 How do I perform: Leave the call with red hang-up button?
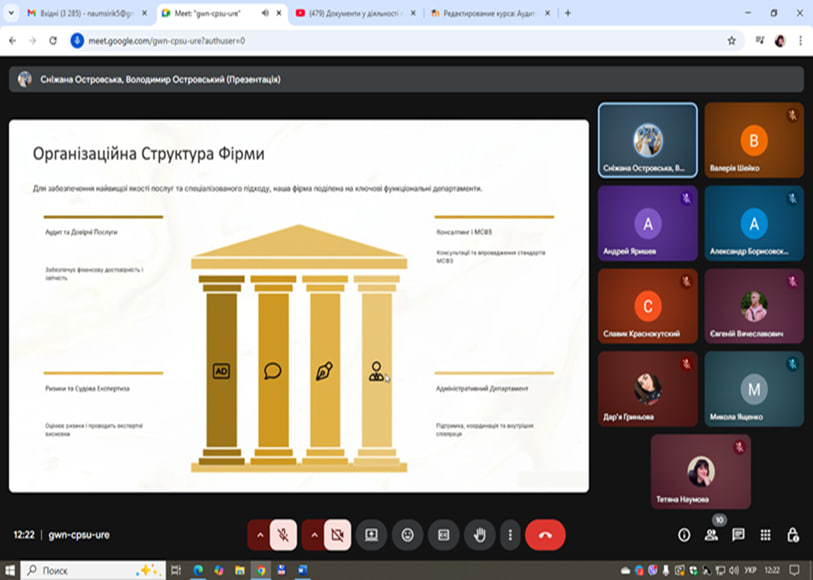pos(545,535)
